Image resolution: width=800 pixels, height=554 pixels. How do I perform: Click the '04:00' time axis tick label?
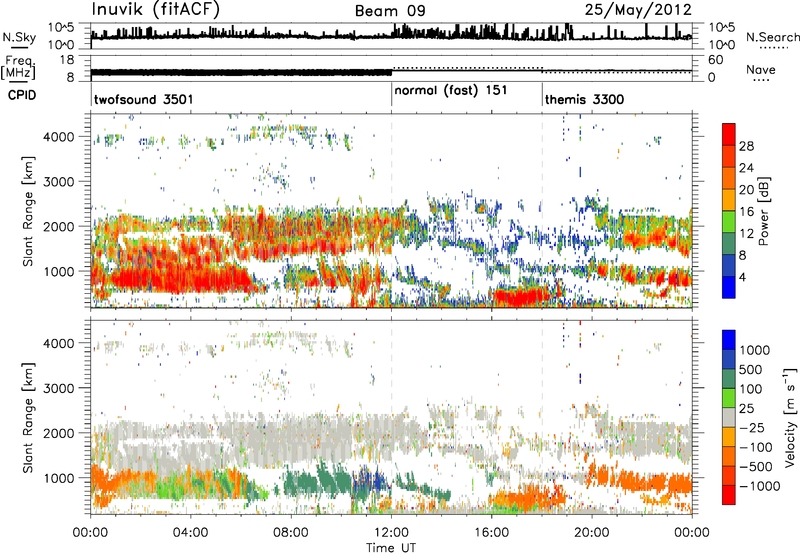pyautogui.click(x=190, y=533)
